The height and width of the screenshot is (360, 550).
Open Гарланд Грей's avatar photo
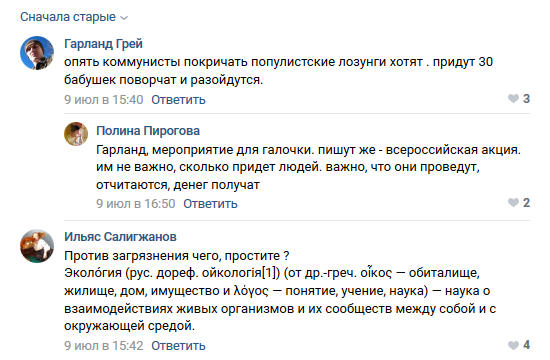tap(37, 53)
